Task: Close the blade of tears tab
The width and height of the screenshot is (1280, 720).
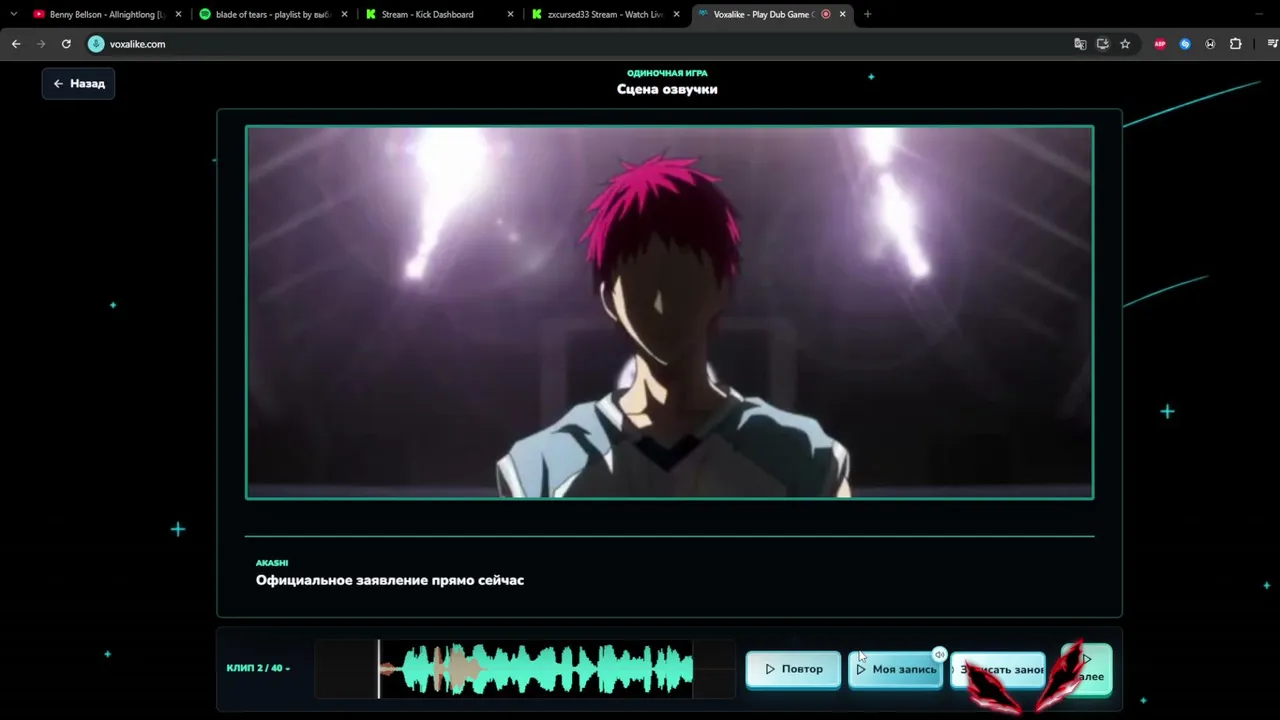Action: (345, 14)
